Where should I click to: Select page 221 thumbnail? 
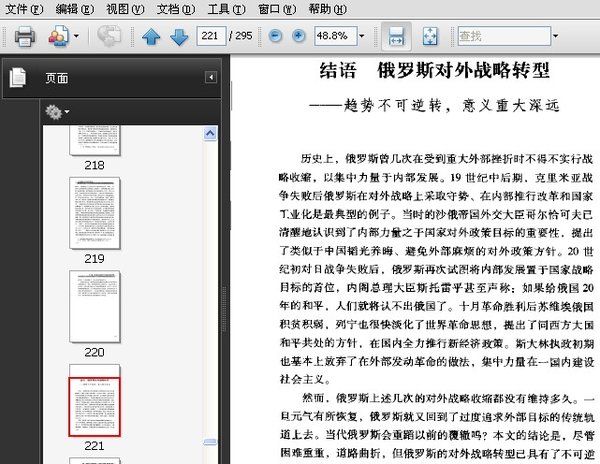coord(95,400)
